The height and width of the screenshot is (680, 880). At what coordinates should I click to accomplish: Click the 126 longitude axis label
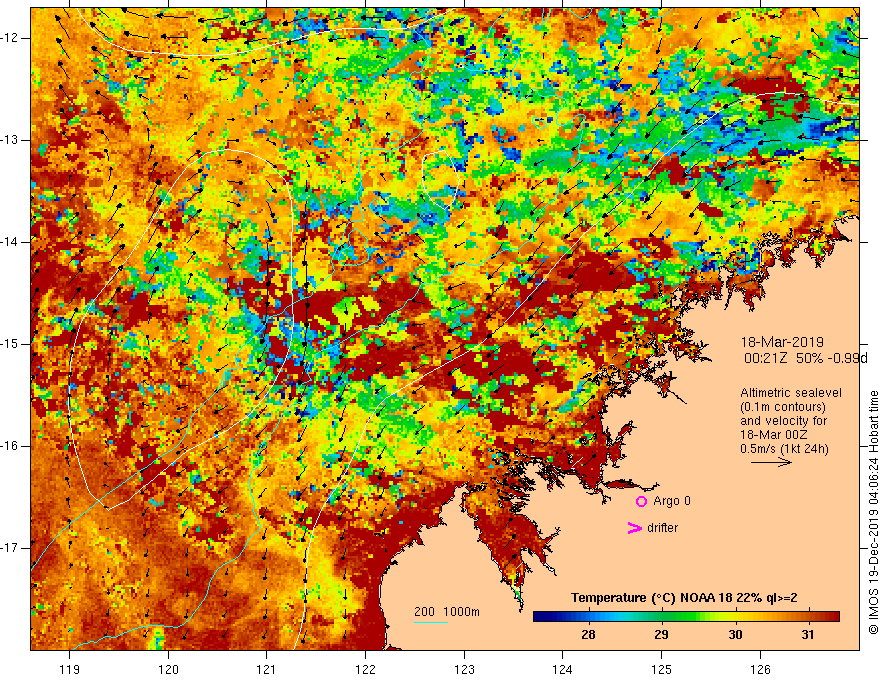[x=760, y=669]
